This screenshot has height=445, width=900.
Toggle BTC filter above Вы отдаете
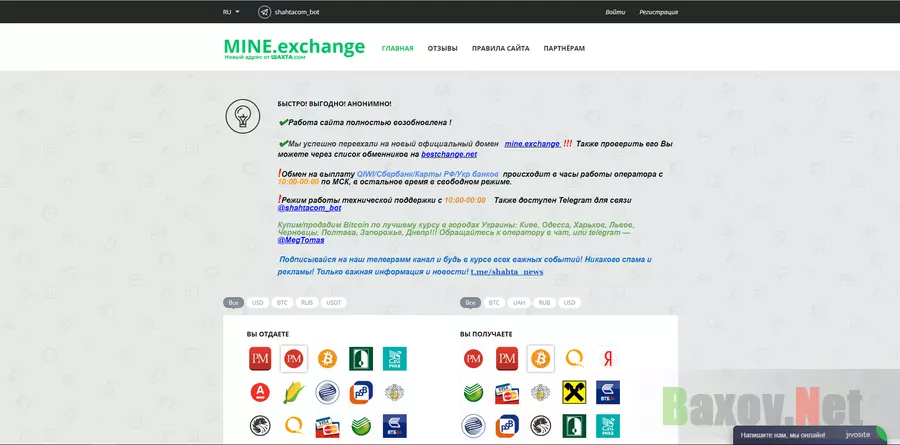pyautogui.click(x=282, y=303)
